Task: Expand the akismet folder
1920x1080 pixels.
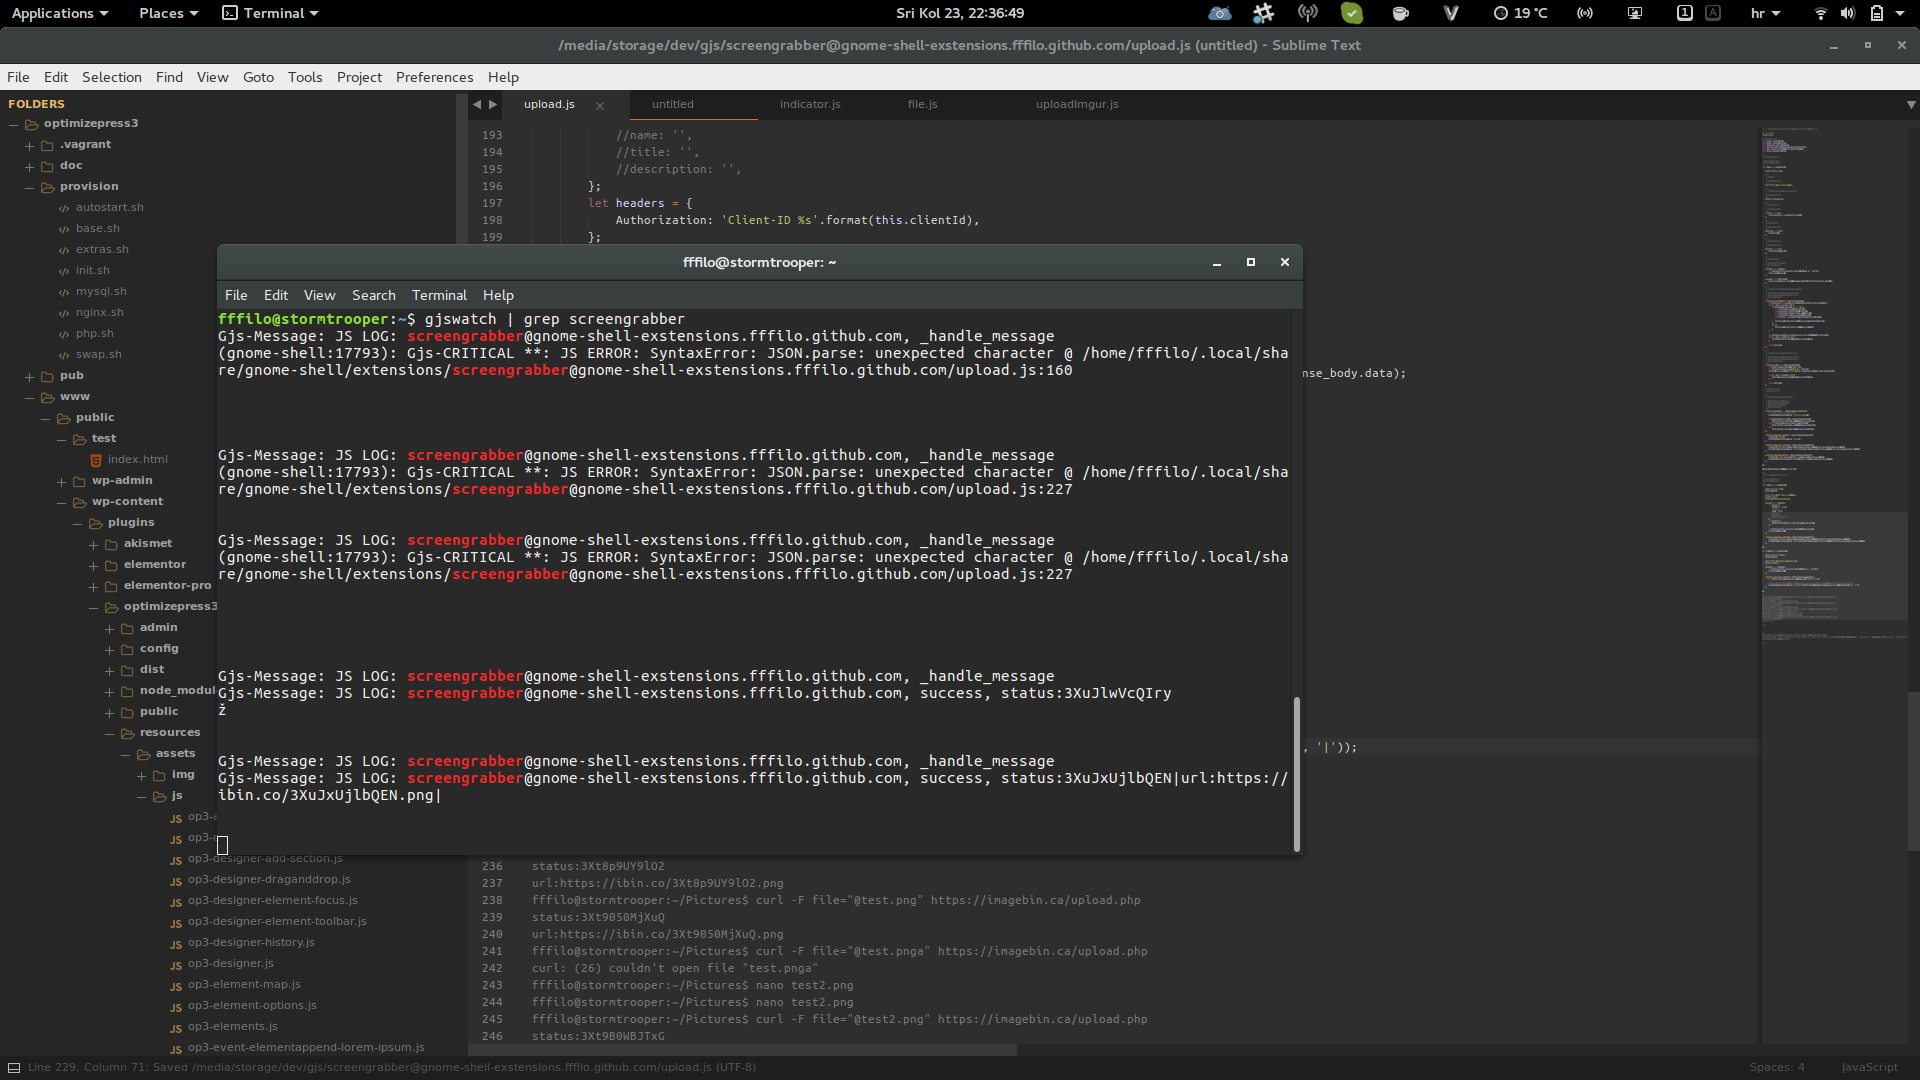Action: coord(94,544)
